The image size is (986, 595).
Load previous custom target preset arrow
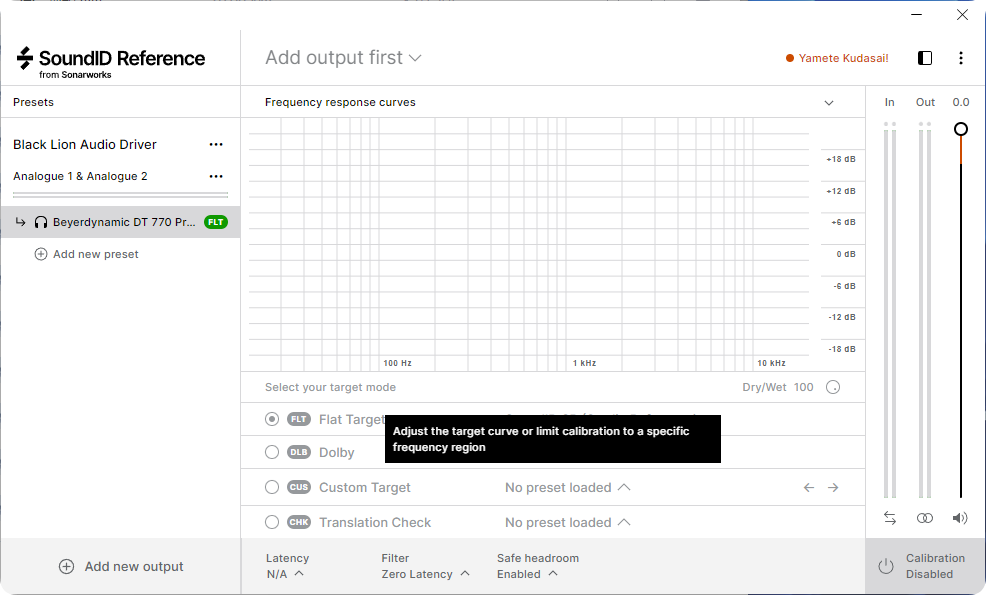click(x=809, y=487)
